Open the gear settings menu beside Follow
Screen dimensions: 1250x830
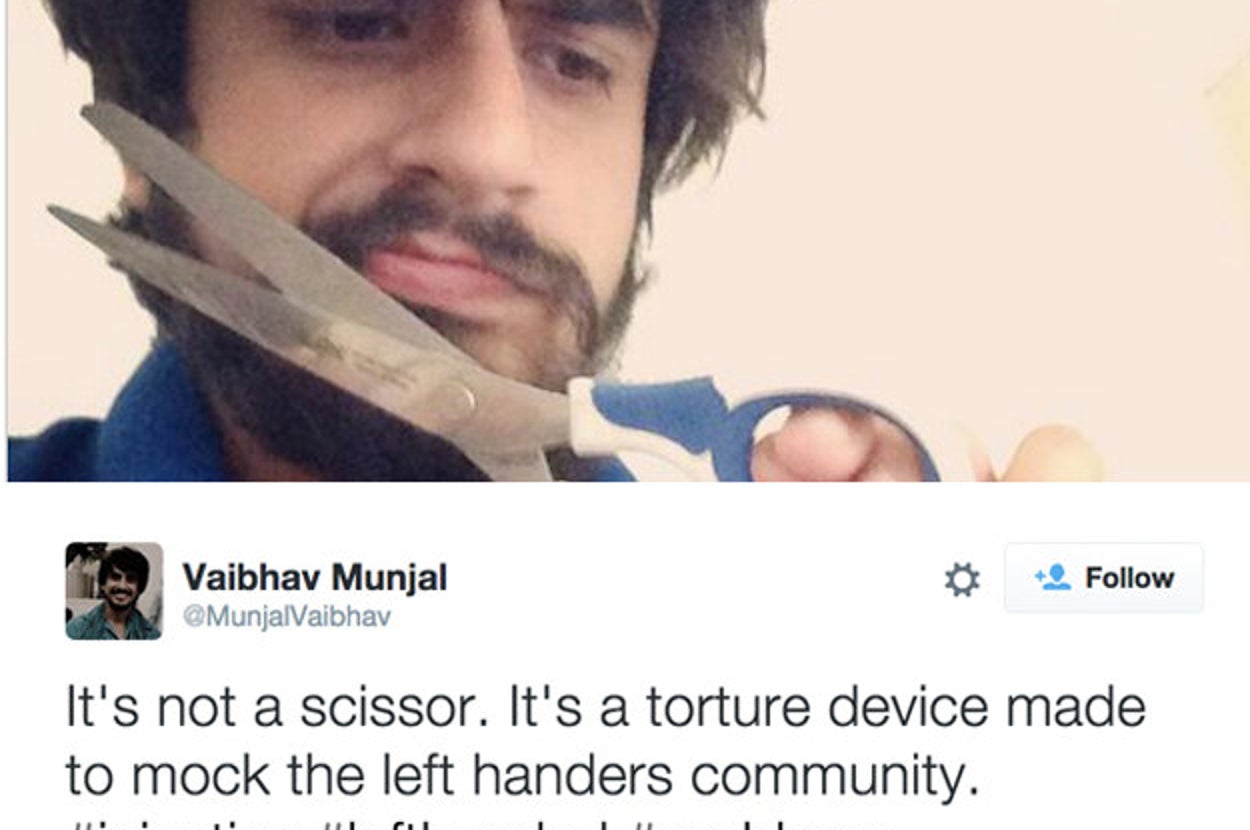coord(962,579)
